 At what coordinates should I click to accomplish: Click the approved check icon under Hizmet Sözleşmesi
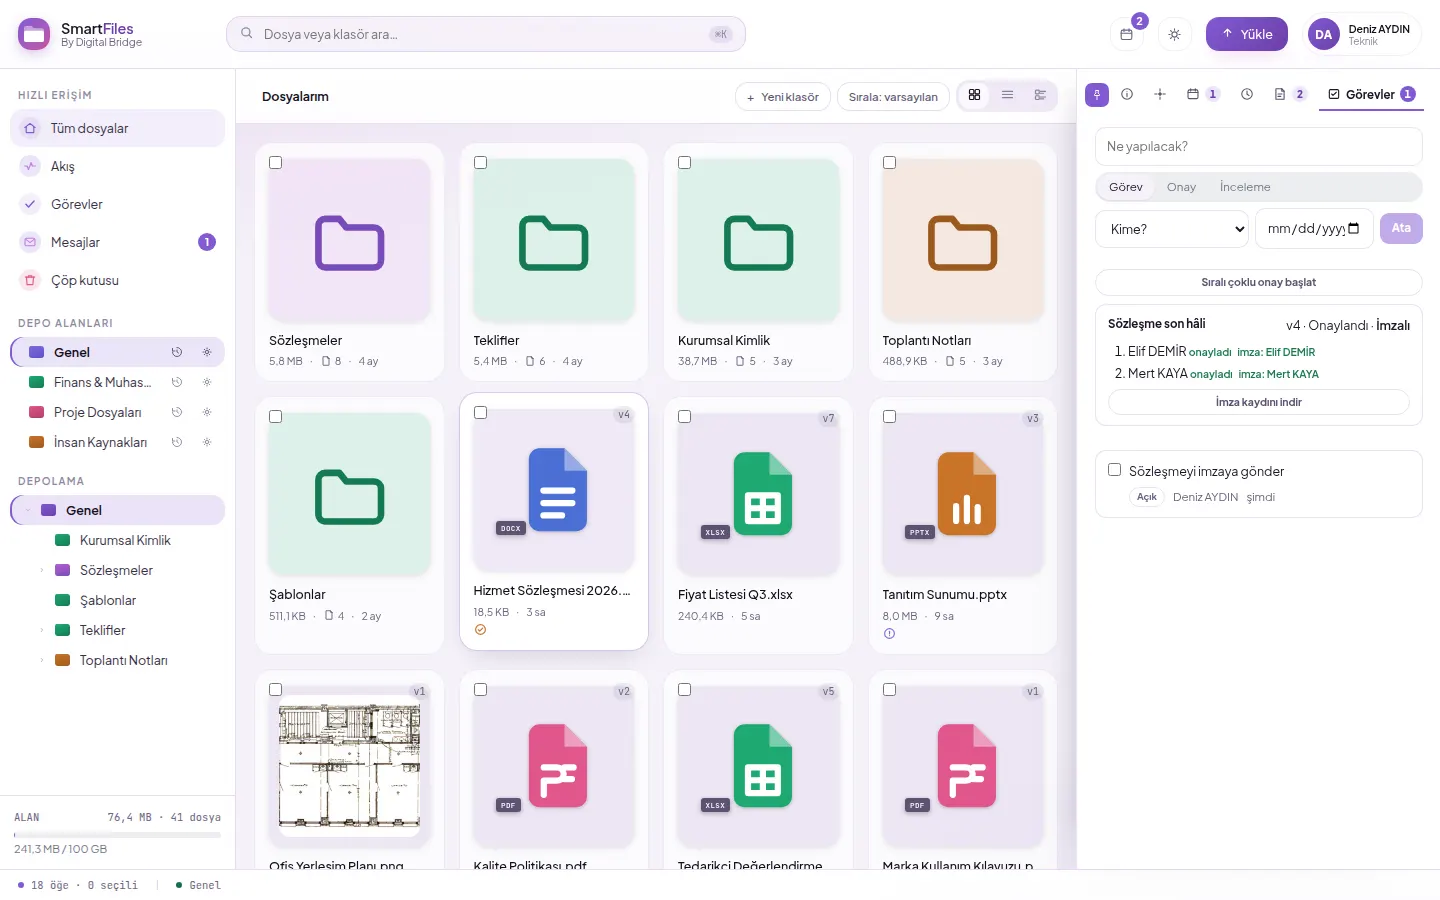(x=480, y=630)
